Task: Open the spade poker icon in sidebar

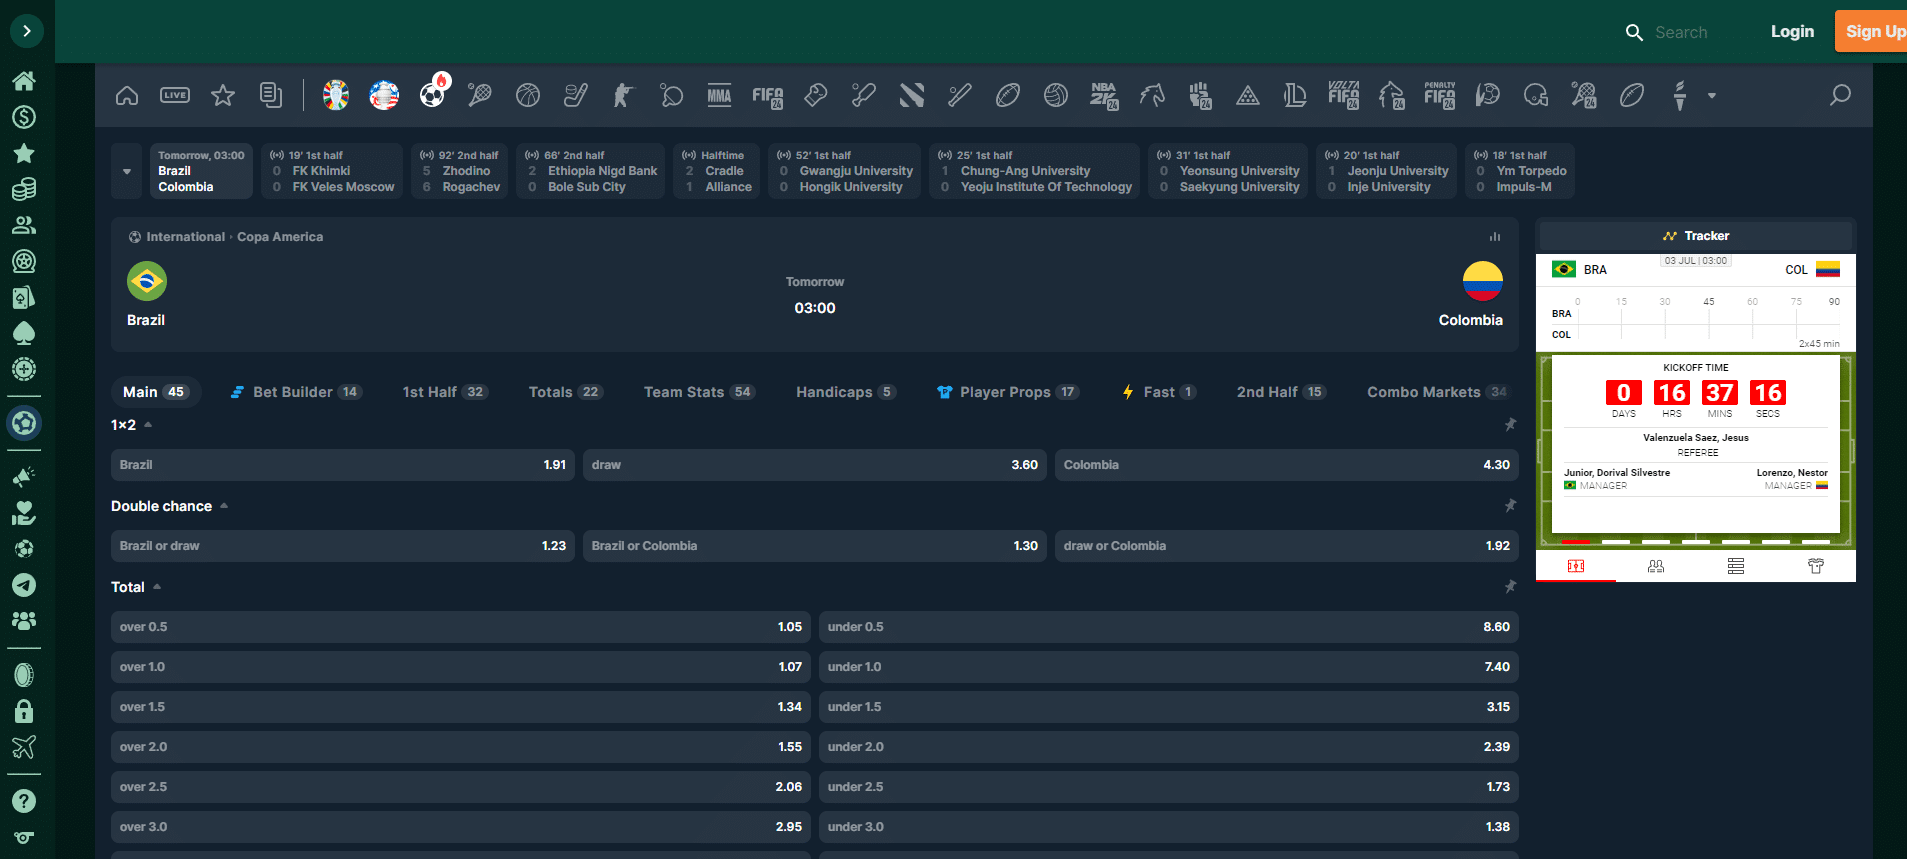Action: pos(24,333)
